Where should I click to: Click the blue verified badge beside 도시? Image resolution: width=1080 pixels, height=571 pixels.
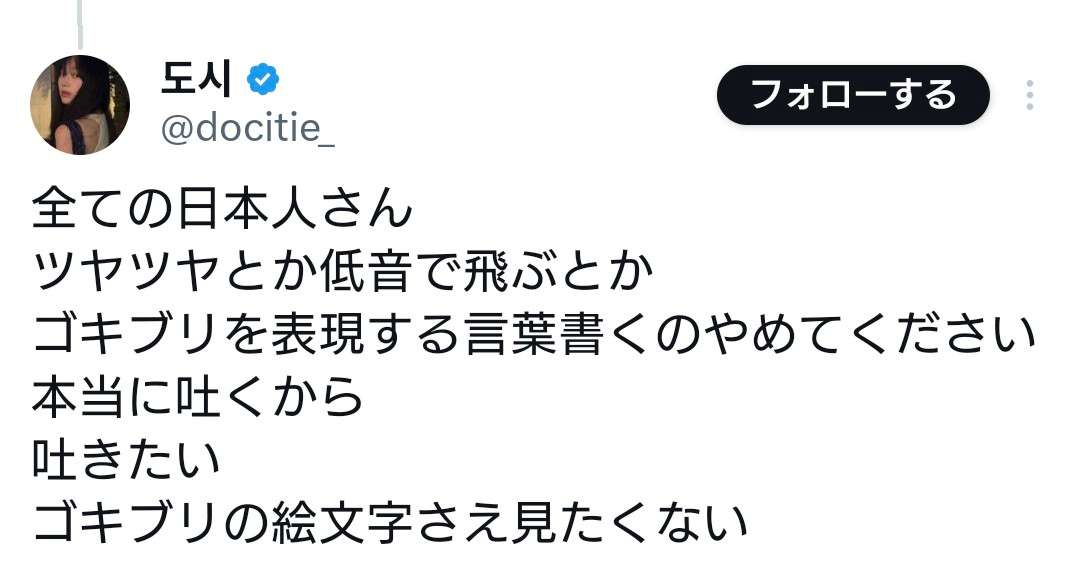click(263, 81)
